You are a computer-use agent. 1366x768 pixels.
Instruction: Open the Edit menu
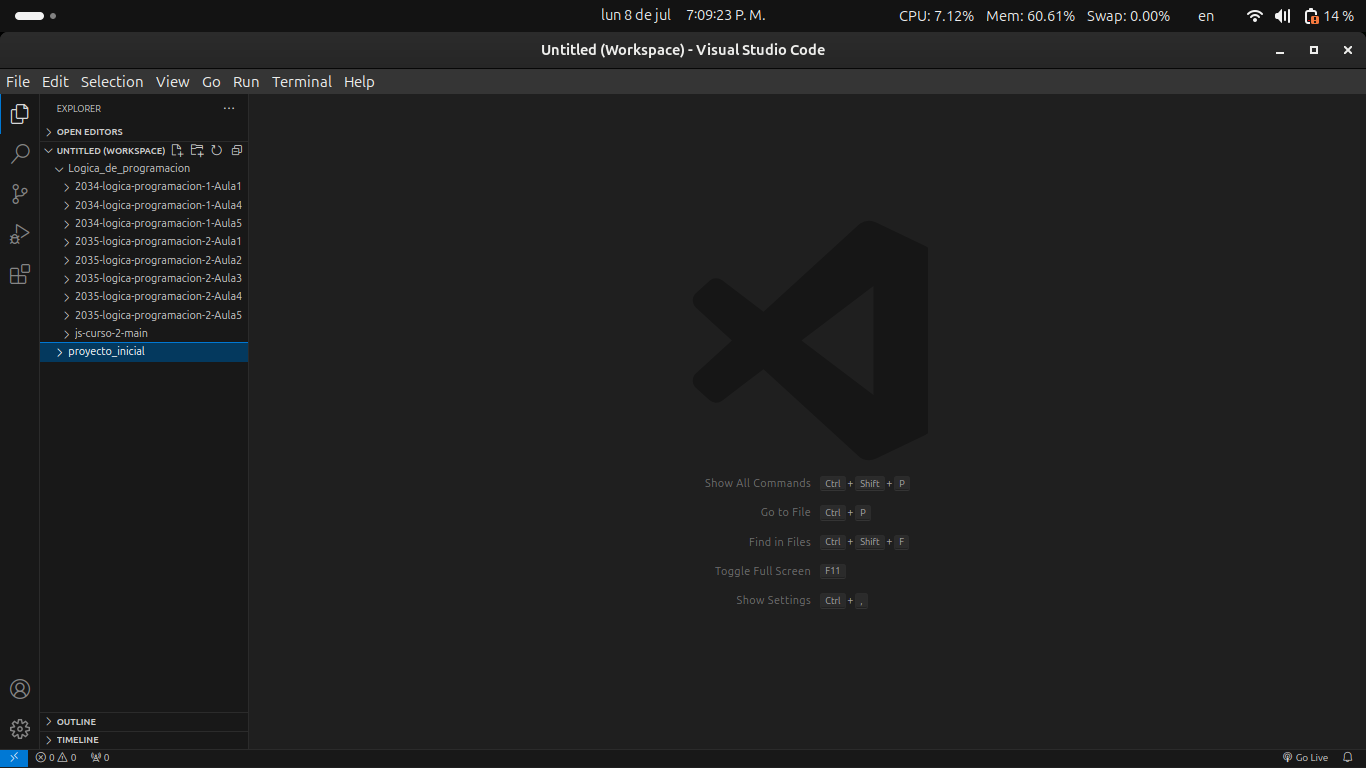(55, 82)
